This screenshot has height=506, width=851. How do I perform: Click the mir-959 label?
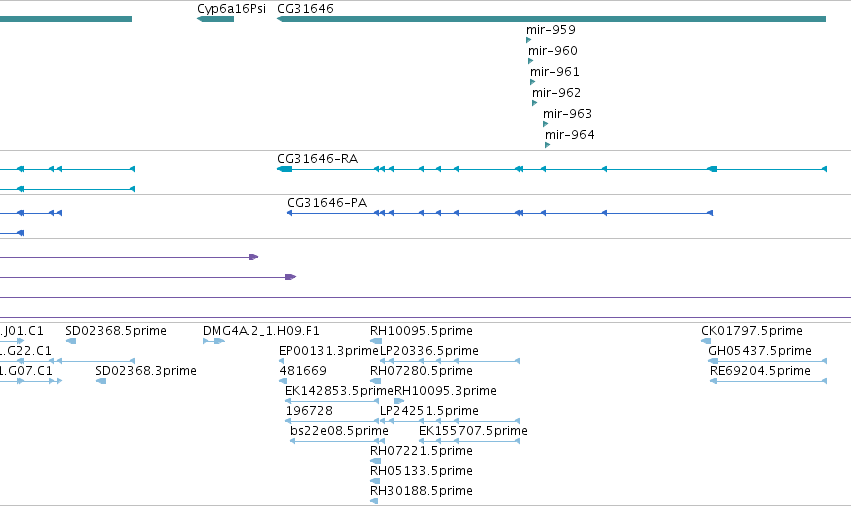coord(550,30)
